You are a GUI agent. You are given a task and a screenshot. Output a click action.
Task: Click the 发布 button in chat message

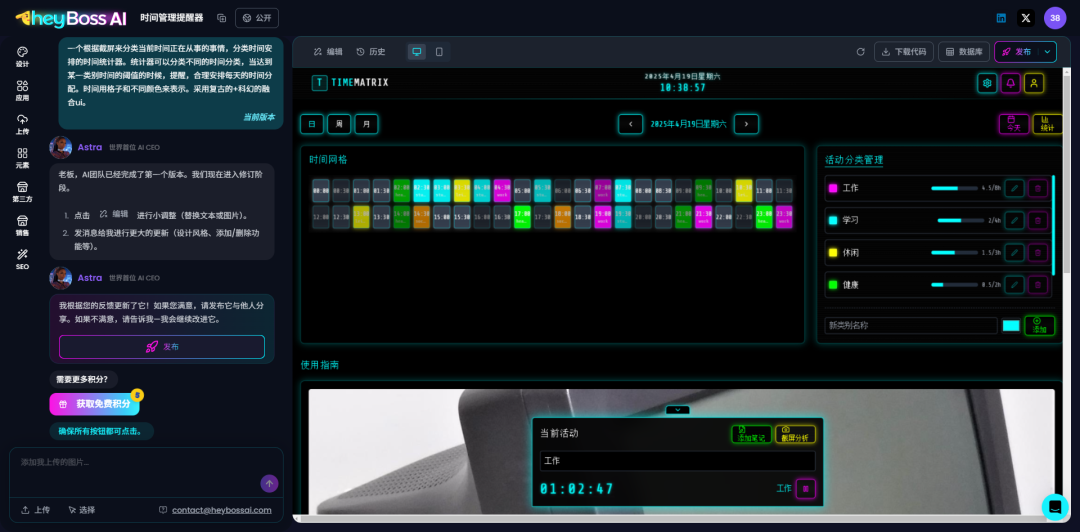click(162, 347)
